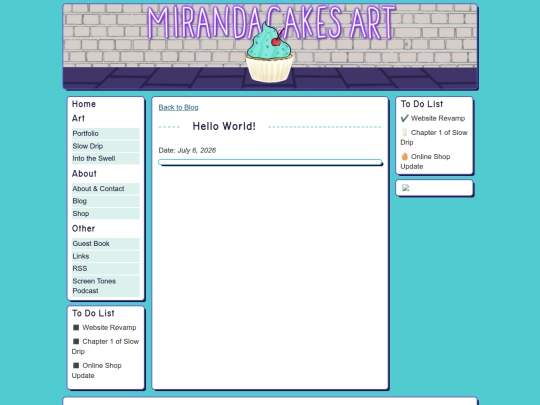Open Into the Swell link

point(105,158)
